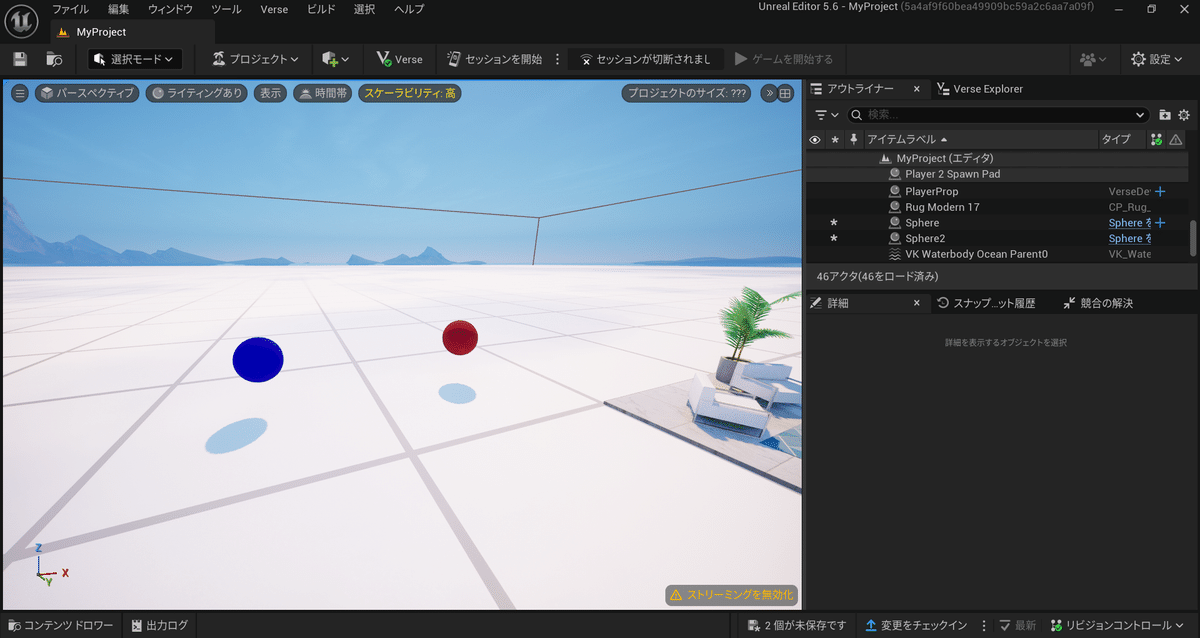Click the outliner 検索 search field

click(1000, 115)
